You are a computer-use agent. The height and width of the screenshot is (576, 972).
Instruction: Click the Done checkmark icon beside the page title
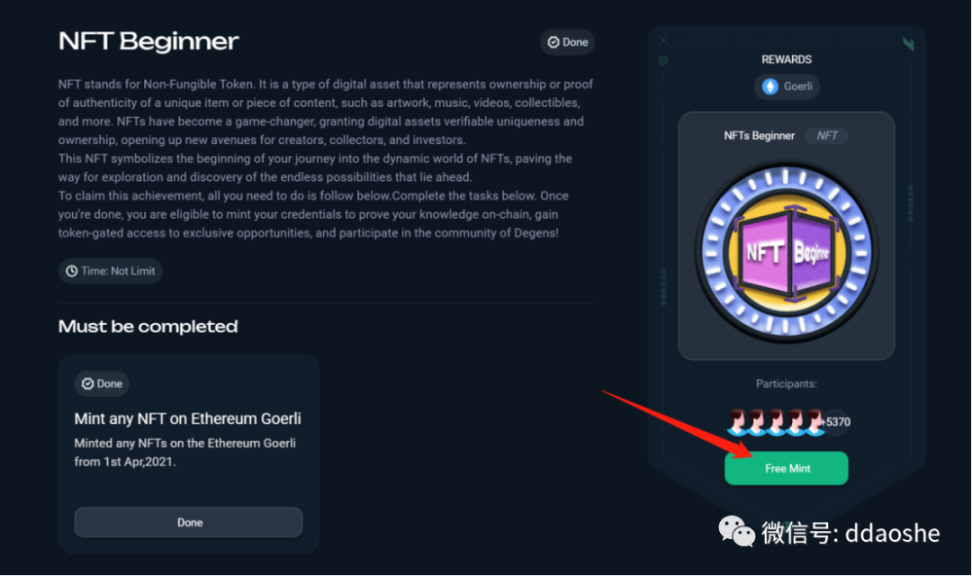[552, 42]
